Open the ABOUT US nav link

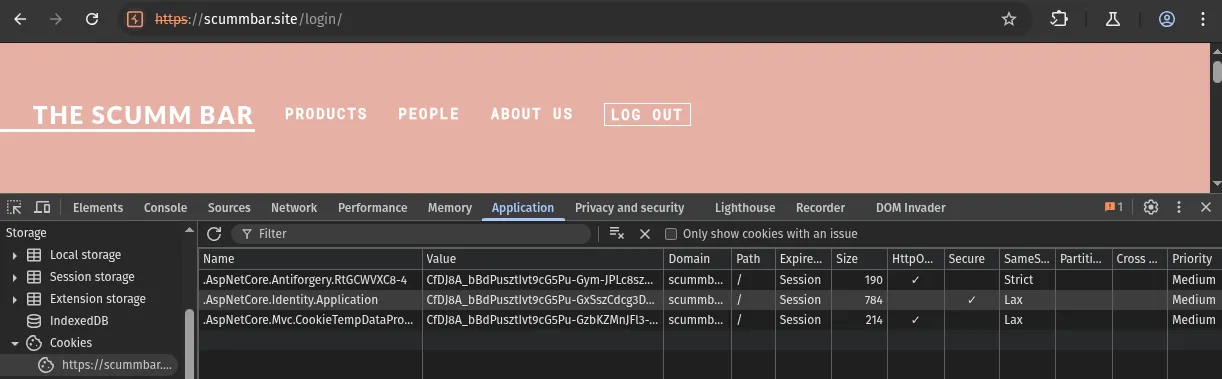tap(532, 114)
